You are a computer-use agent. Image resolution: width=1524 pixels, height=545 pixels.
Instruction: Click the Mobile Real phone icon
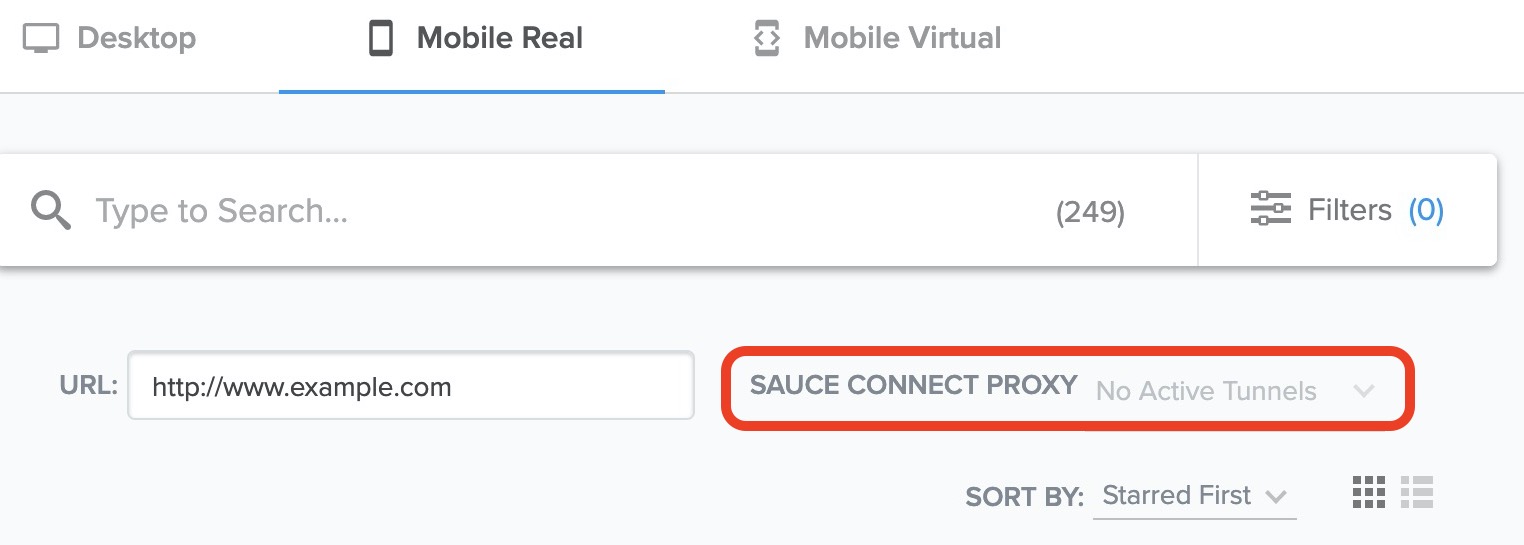point(381,39)
